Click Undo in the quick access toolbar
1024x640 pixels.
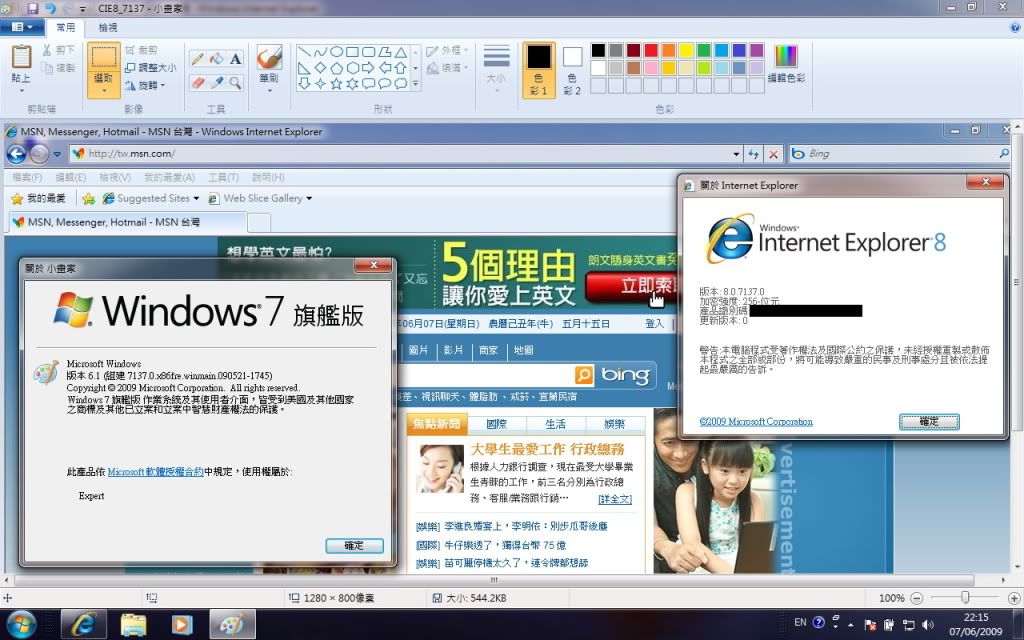50,8
